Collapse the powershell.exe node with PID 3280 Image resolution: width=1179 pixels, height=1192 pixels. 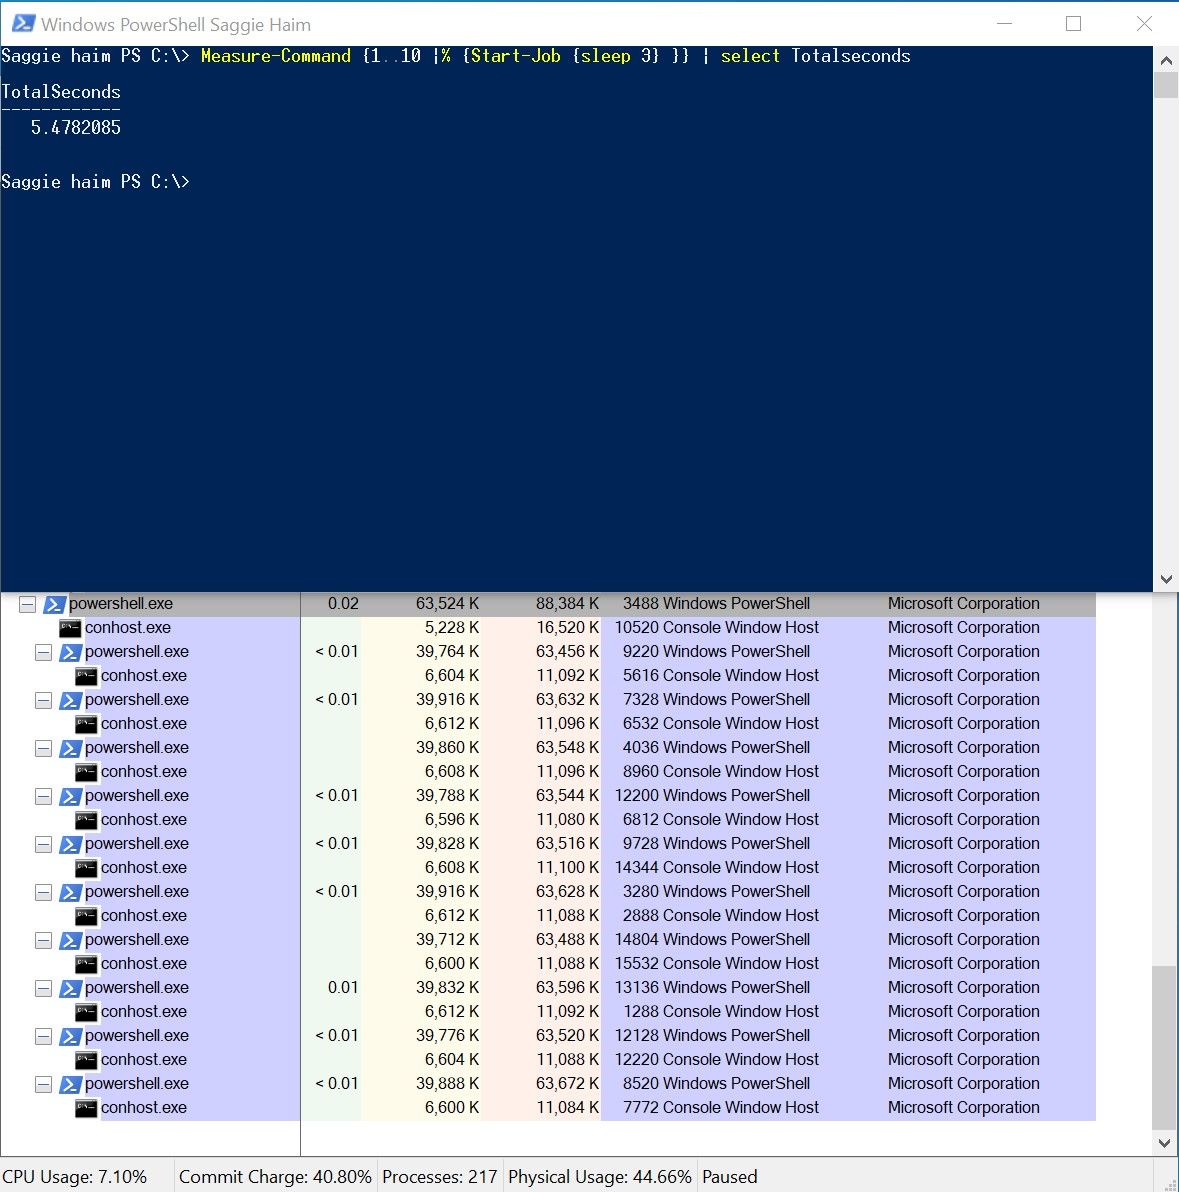click(x=43, y=892)
